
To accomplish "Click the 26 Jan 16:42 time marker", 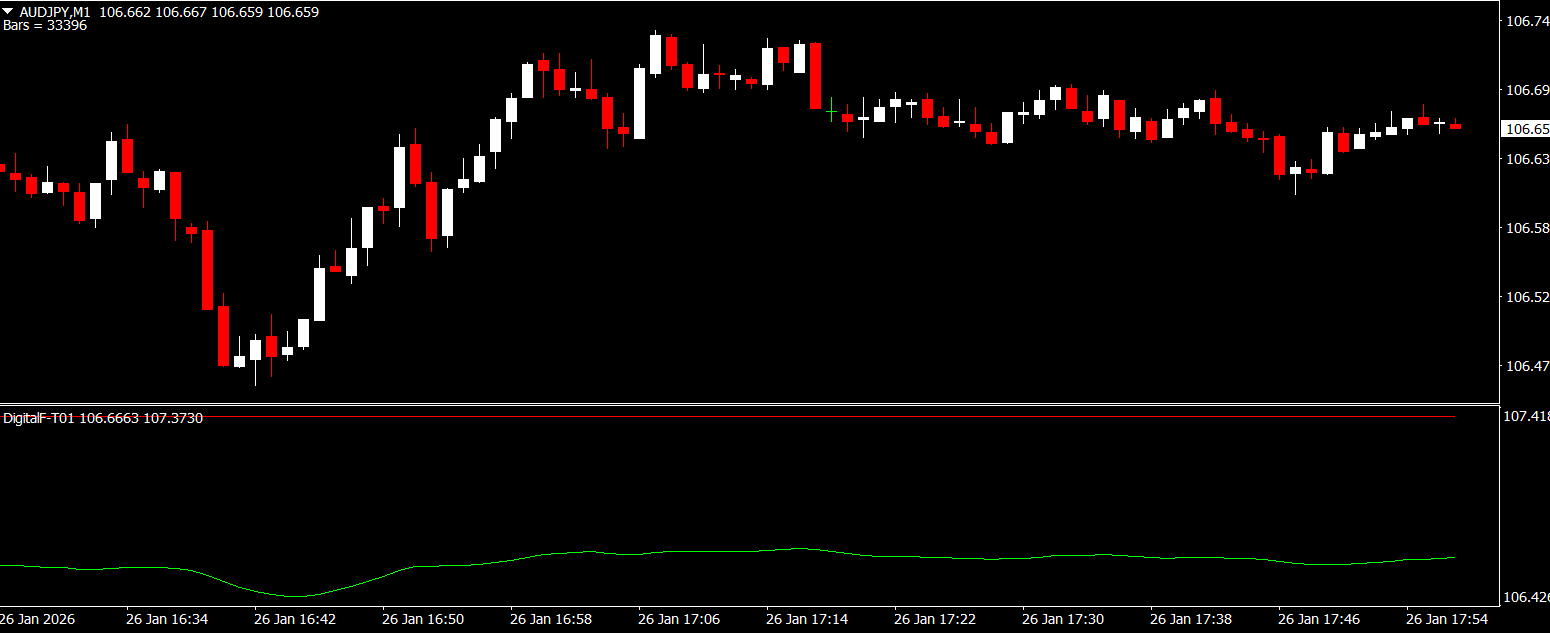I will click(x=295, y=619).
